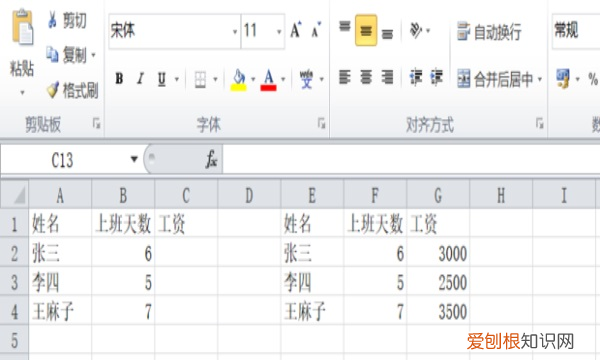
Task: Toggle the highlighted Middle Align icon
Action: (366, 30)
